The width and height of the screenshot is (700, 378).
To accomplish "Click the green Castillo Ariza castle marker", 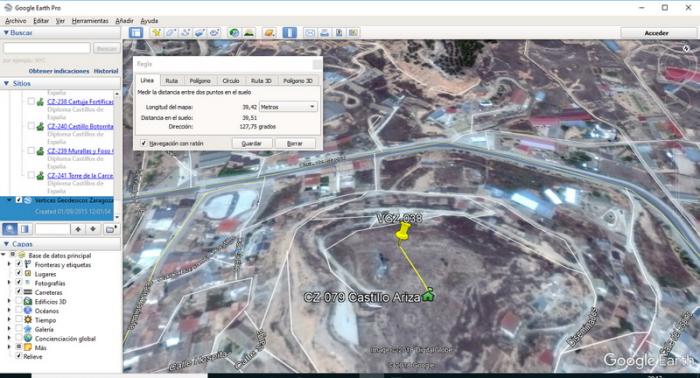I will coord(428,295).
